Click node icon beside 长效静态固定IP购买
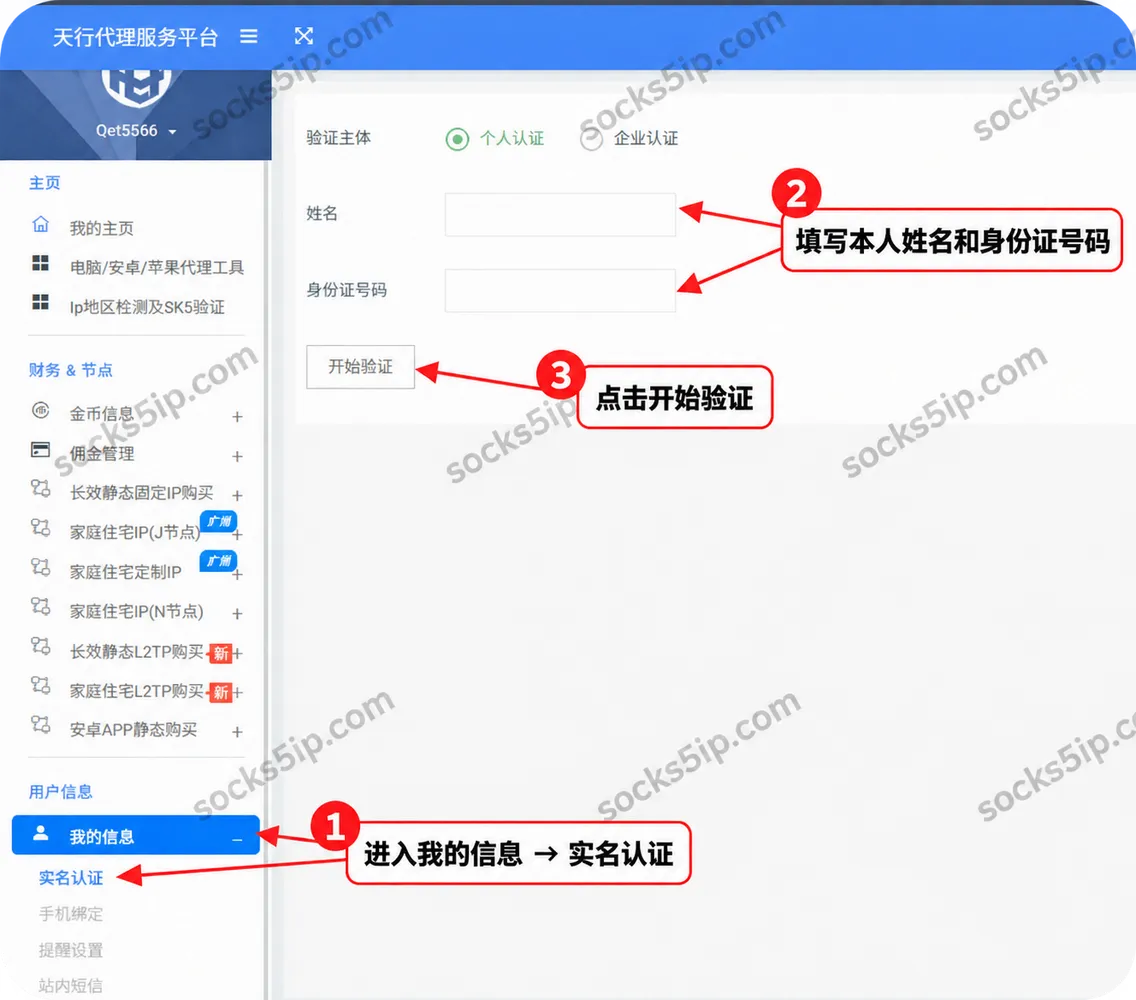Image resolution: width=1136 pixels, height=1000 pixels. (x=41, y=488)
